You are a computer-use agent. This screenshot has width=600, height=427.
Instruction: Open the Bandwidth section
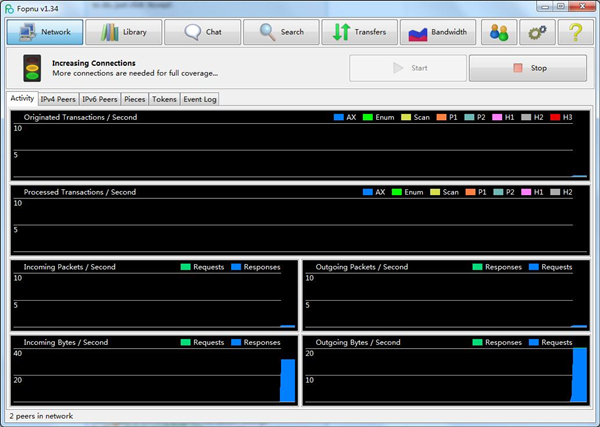click(438, 32)
